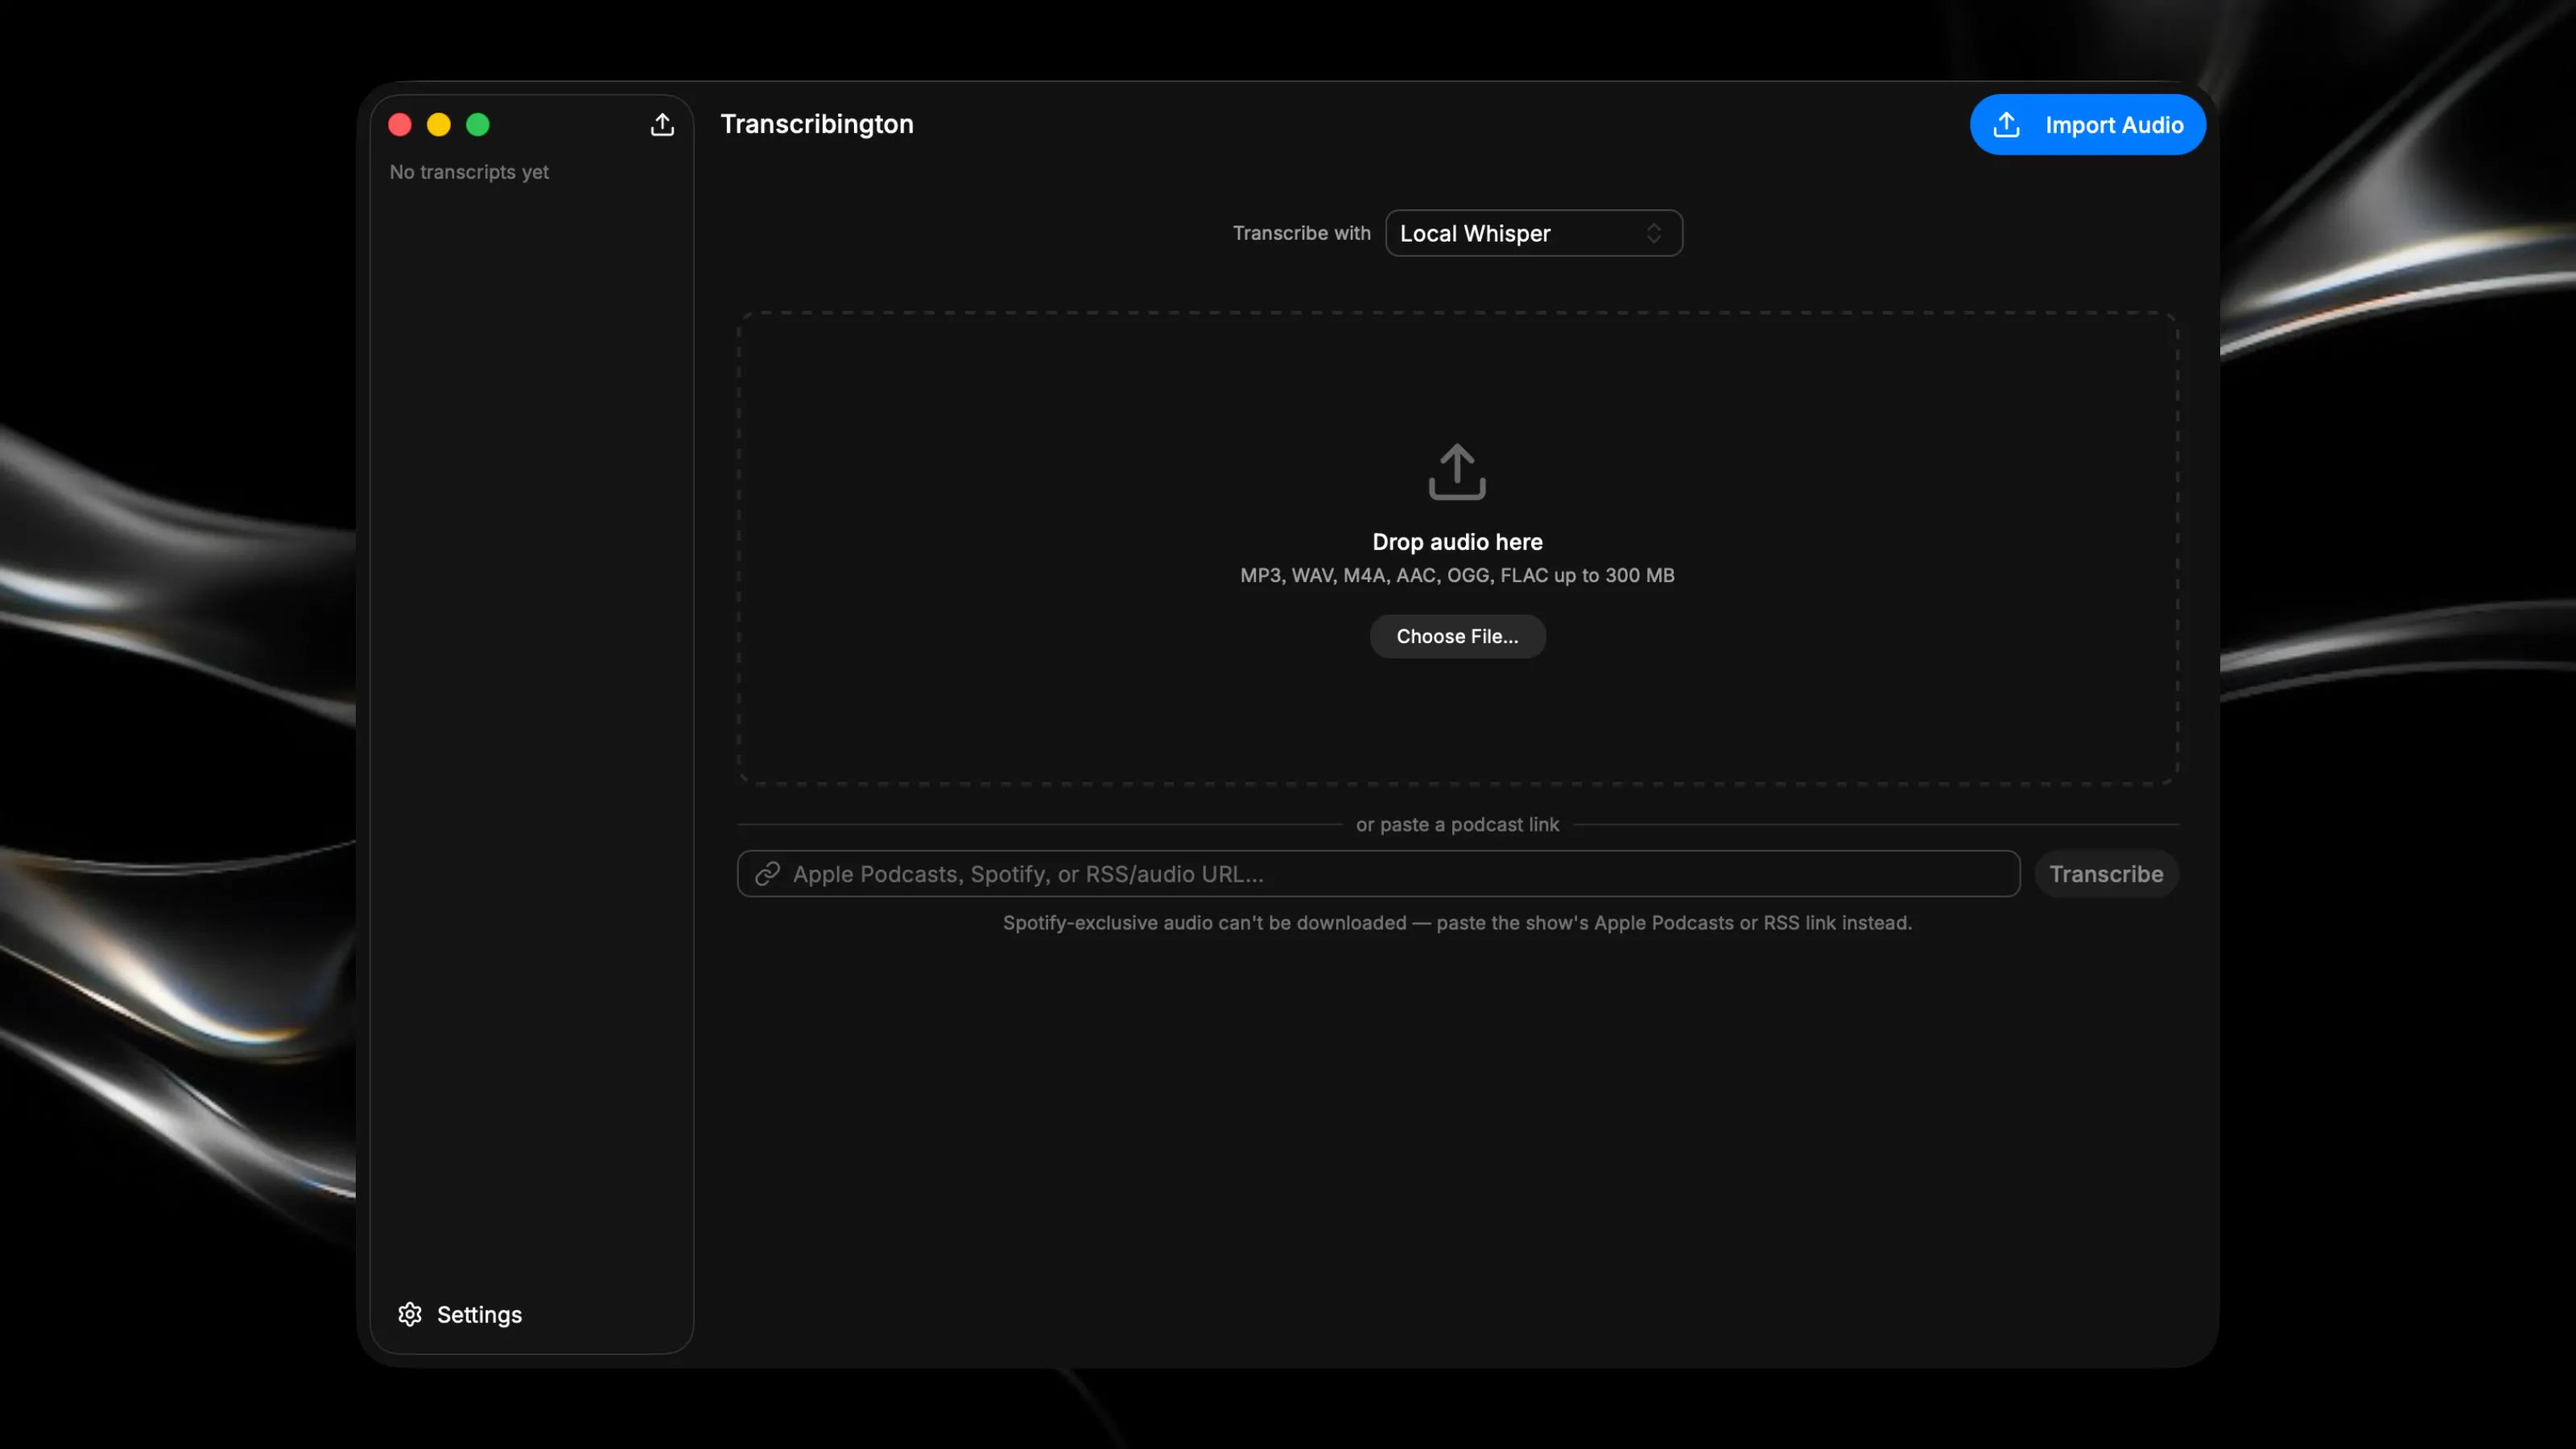The width and height of the screenshot is (2576, 1449).
Task: Click the "No transcripts yet" text
Action: tap(469, 172)
